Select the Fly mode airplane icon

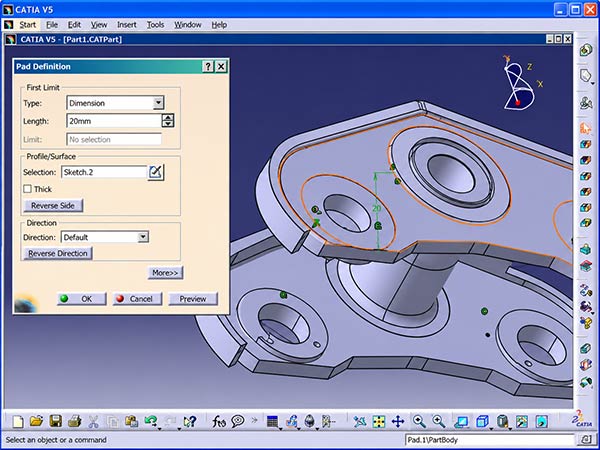359,422
